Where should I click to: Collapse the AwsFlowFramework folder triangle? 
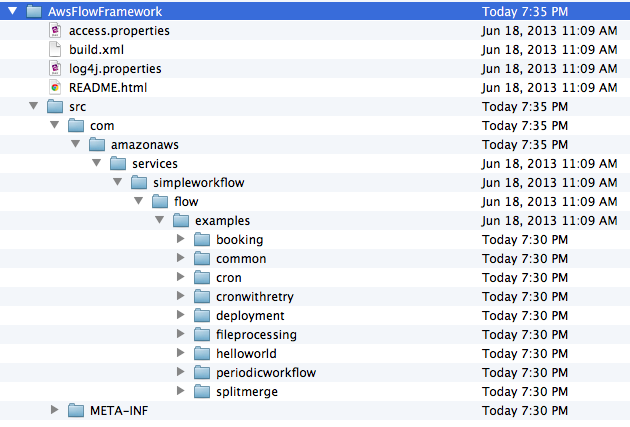[x=12, y=11]
